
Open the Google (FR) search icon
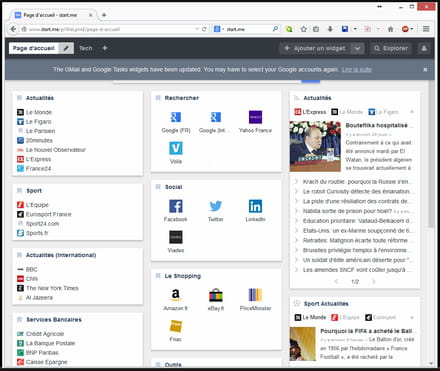[176, 117]
